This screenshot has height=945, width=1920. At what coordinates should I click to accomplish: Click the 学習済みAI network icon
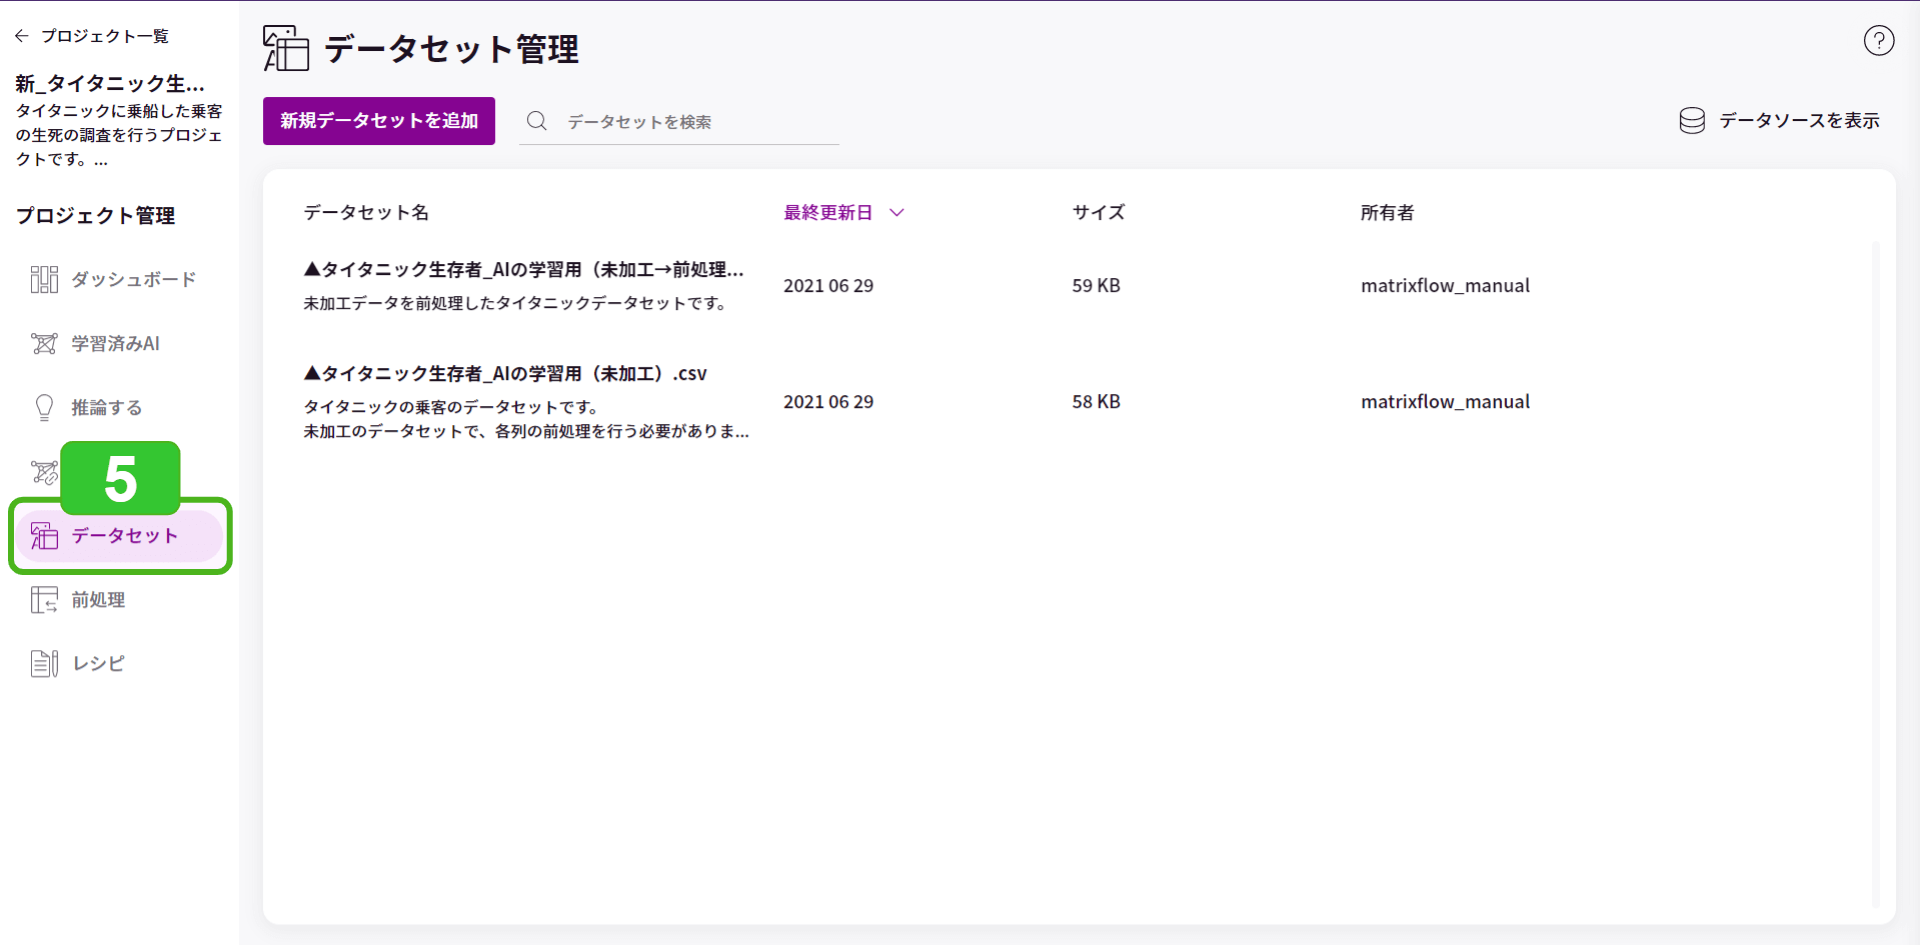[x=44, y=343]
